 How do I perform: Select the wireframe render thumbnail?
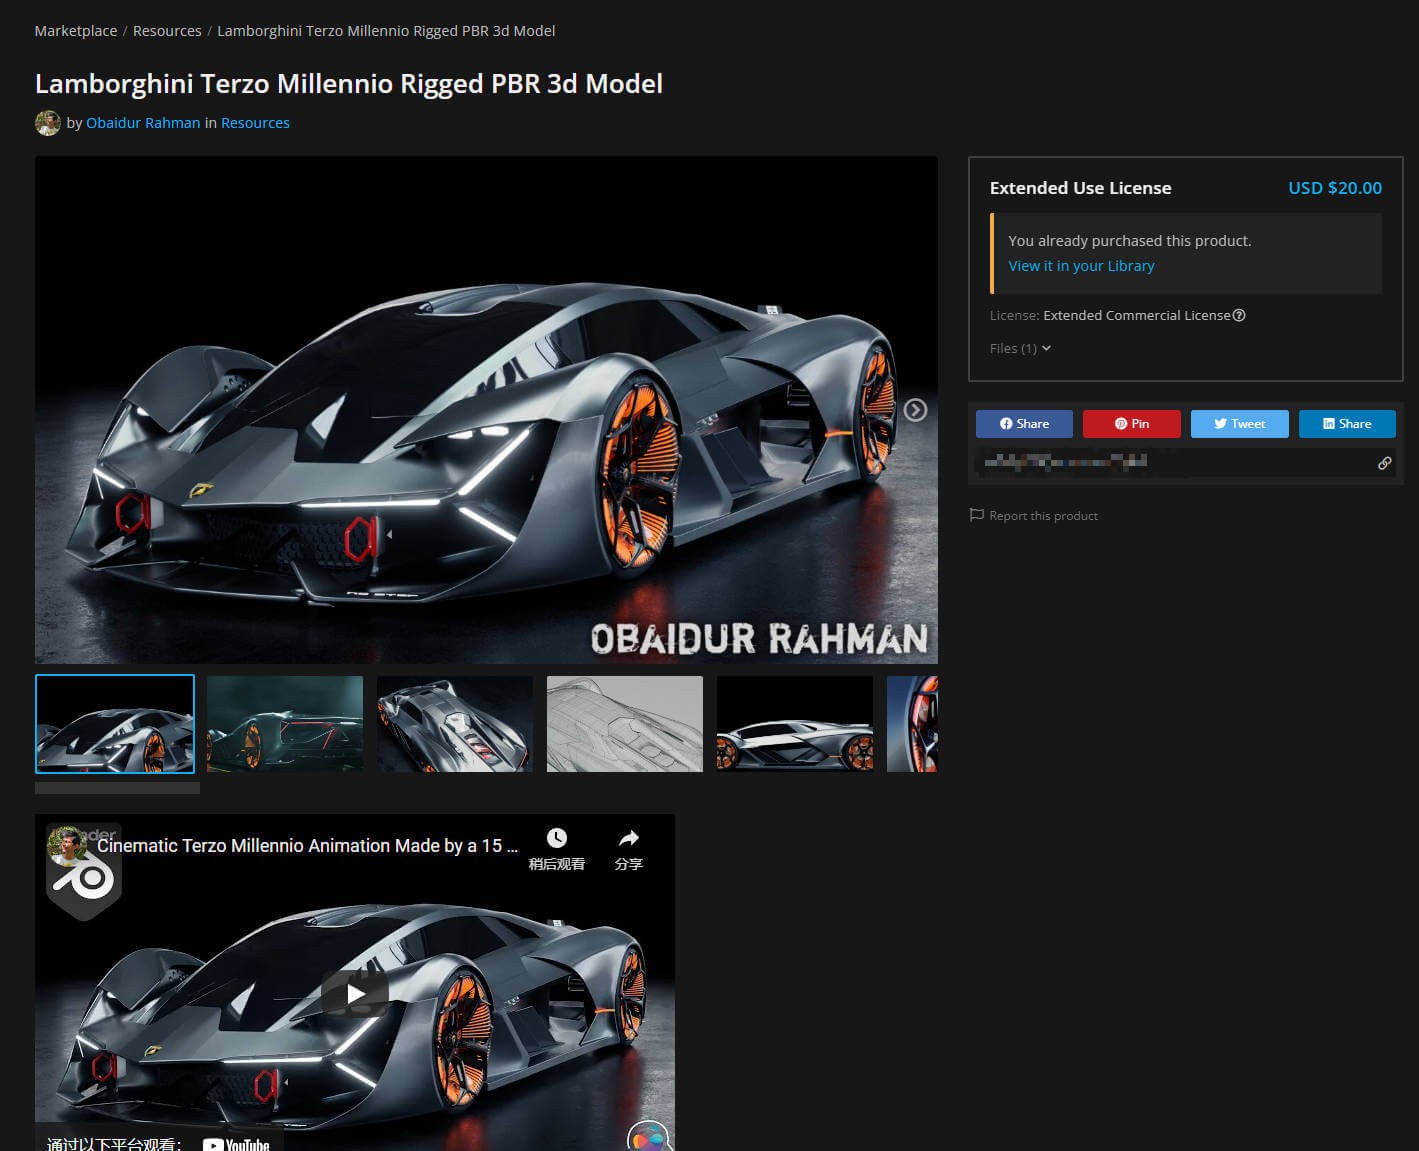625,724
